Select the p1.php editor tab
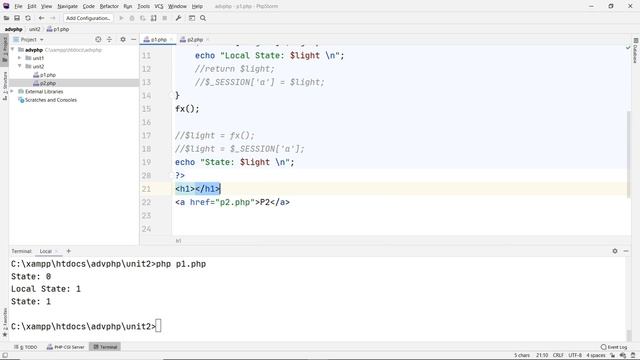640x360 pixels. 158,40
